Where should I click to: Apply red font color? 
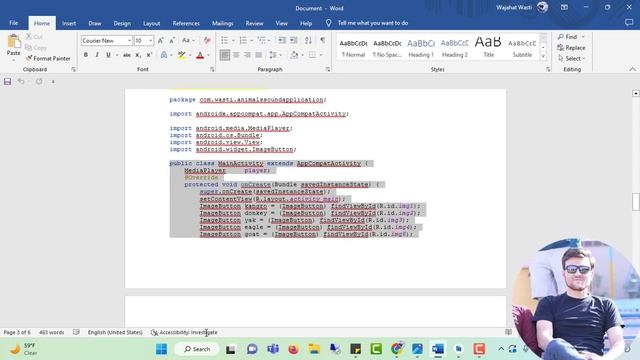200,55
